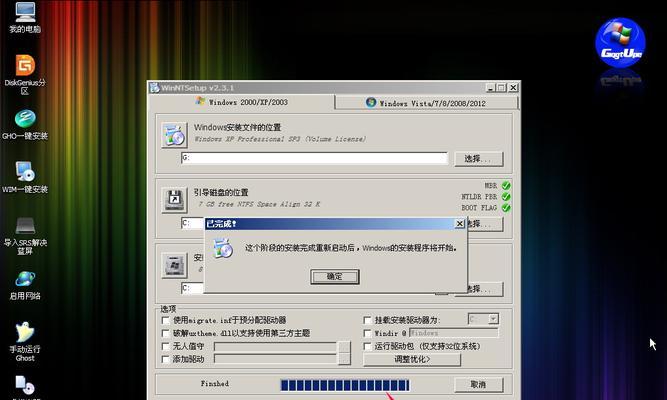Click 选择 for the Windows install files location

pyautogui.click(x=479, y=159)
